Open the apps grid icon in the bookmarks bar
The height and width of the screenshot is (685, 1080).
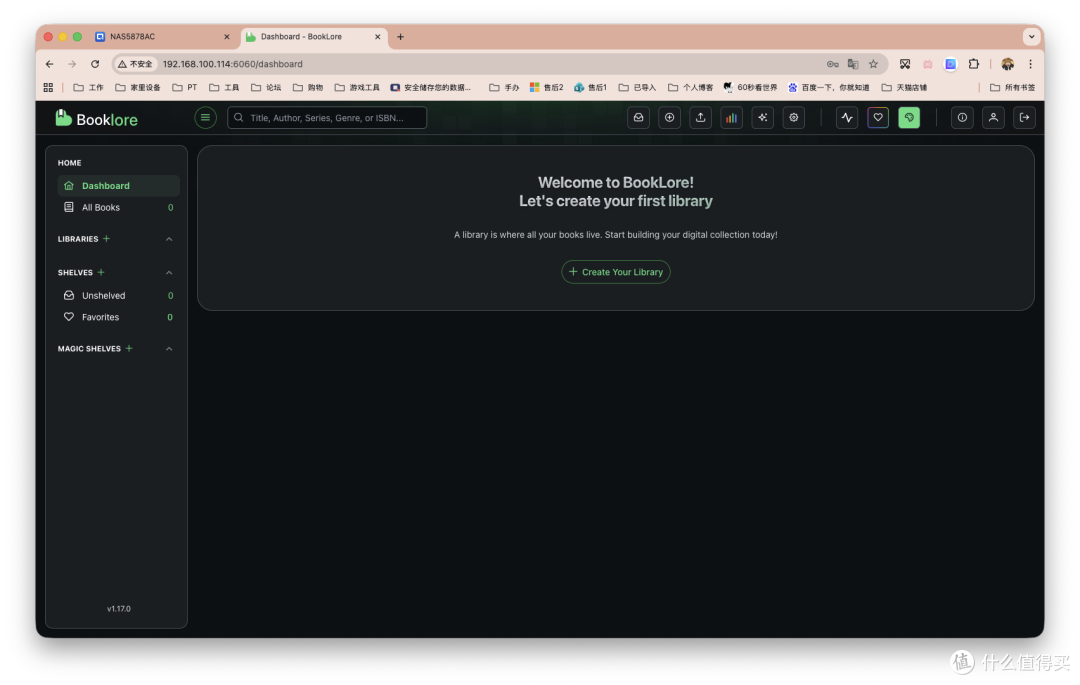click(48, 87)
